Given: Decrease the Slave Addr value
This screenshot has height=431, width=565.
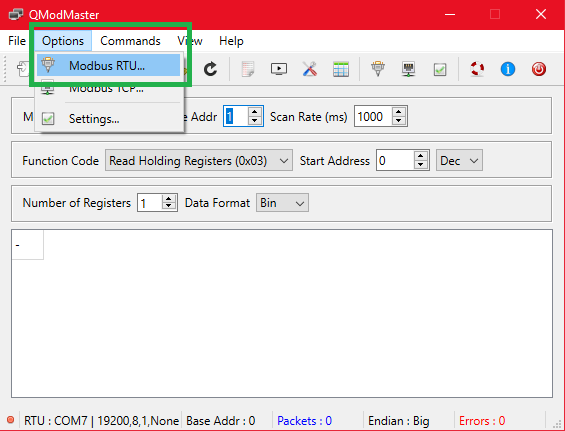Looking at the screenshot, I should pyautogui.click(x=255, y=121).
